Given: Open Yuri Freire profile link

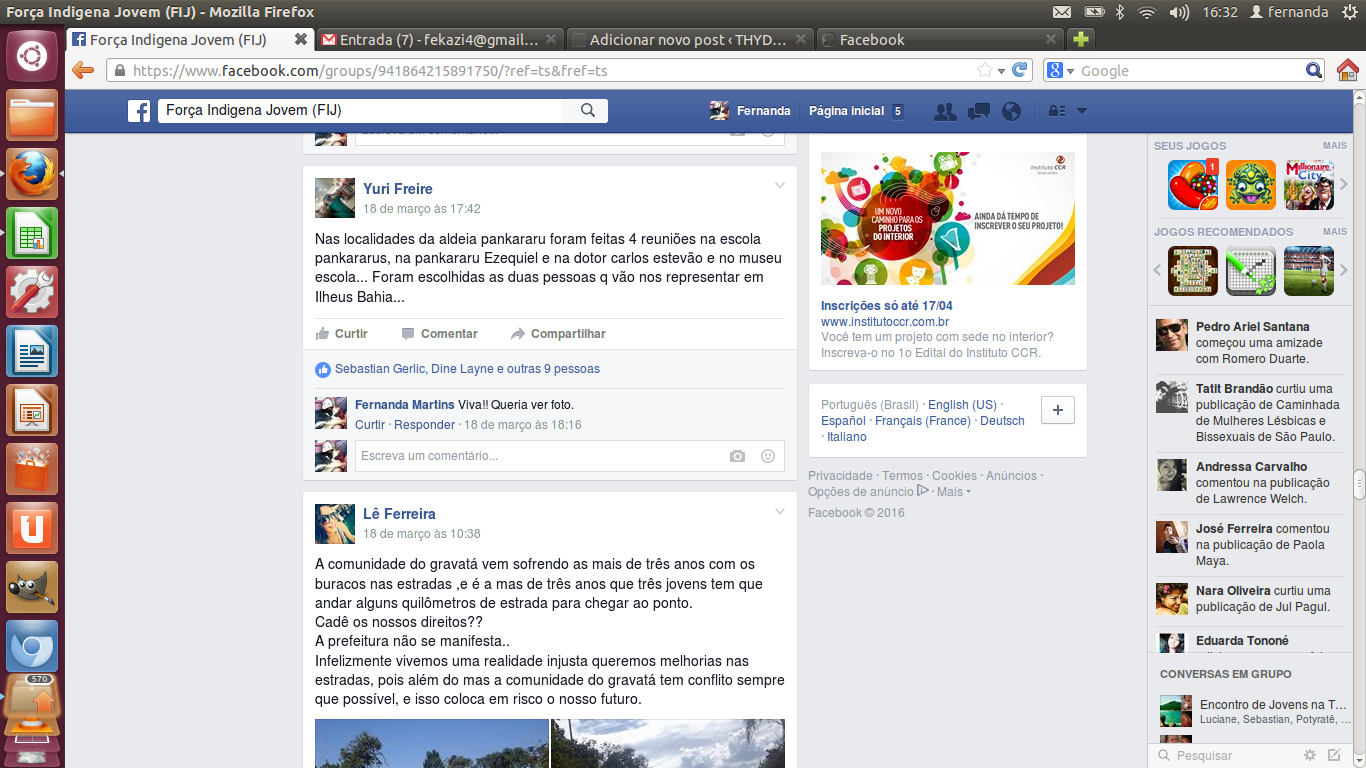Looking at the screenshot, I should tap(398, 189).
